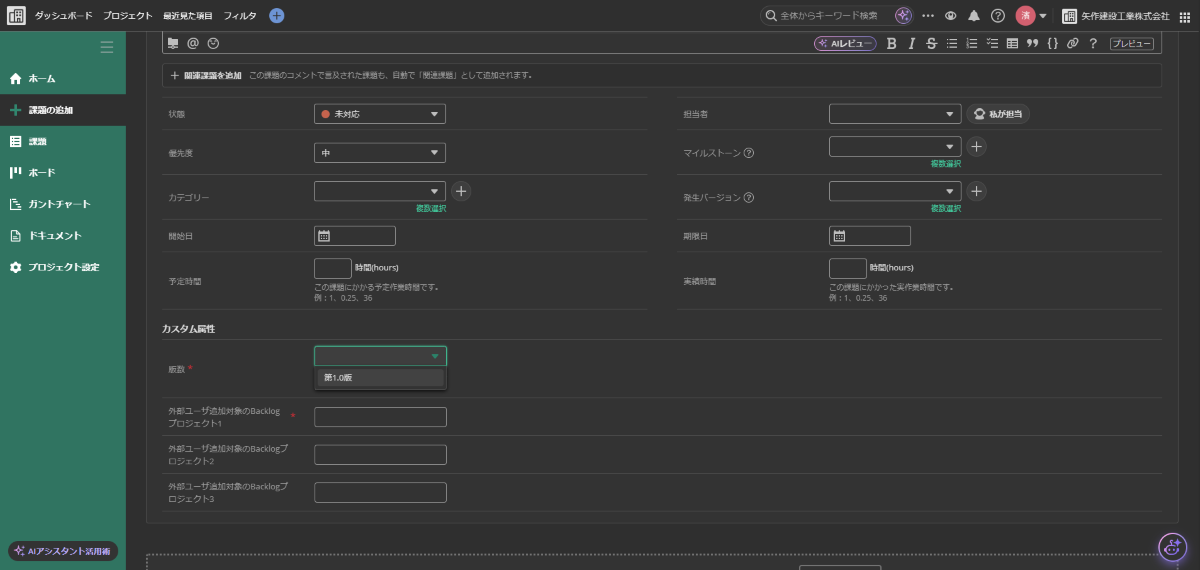Open 課題 list in sidebar

point(63,141)
